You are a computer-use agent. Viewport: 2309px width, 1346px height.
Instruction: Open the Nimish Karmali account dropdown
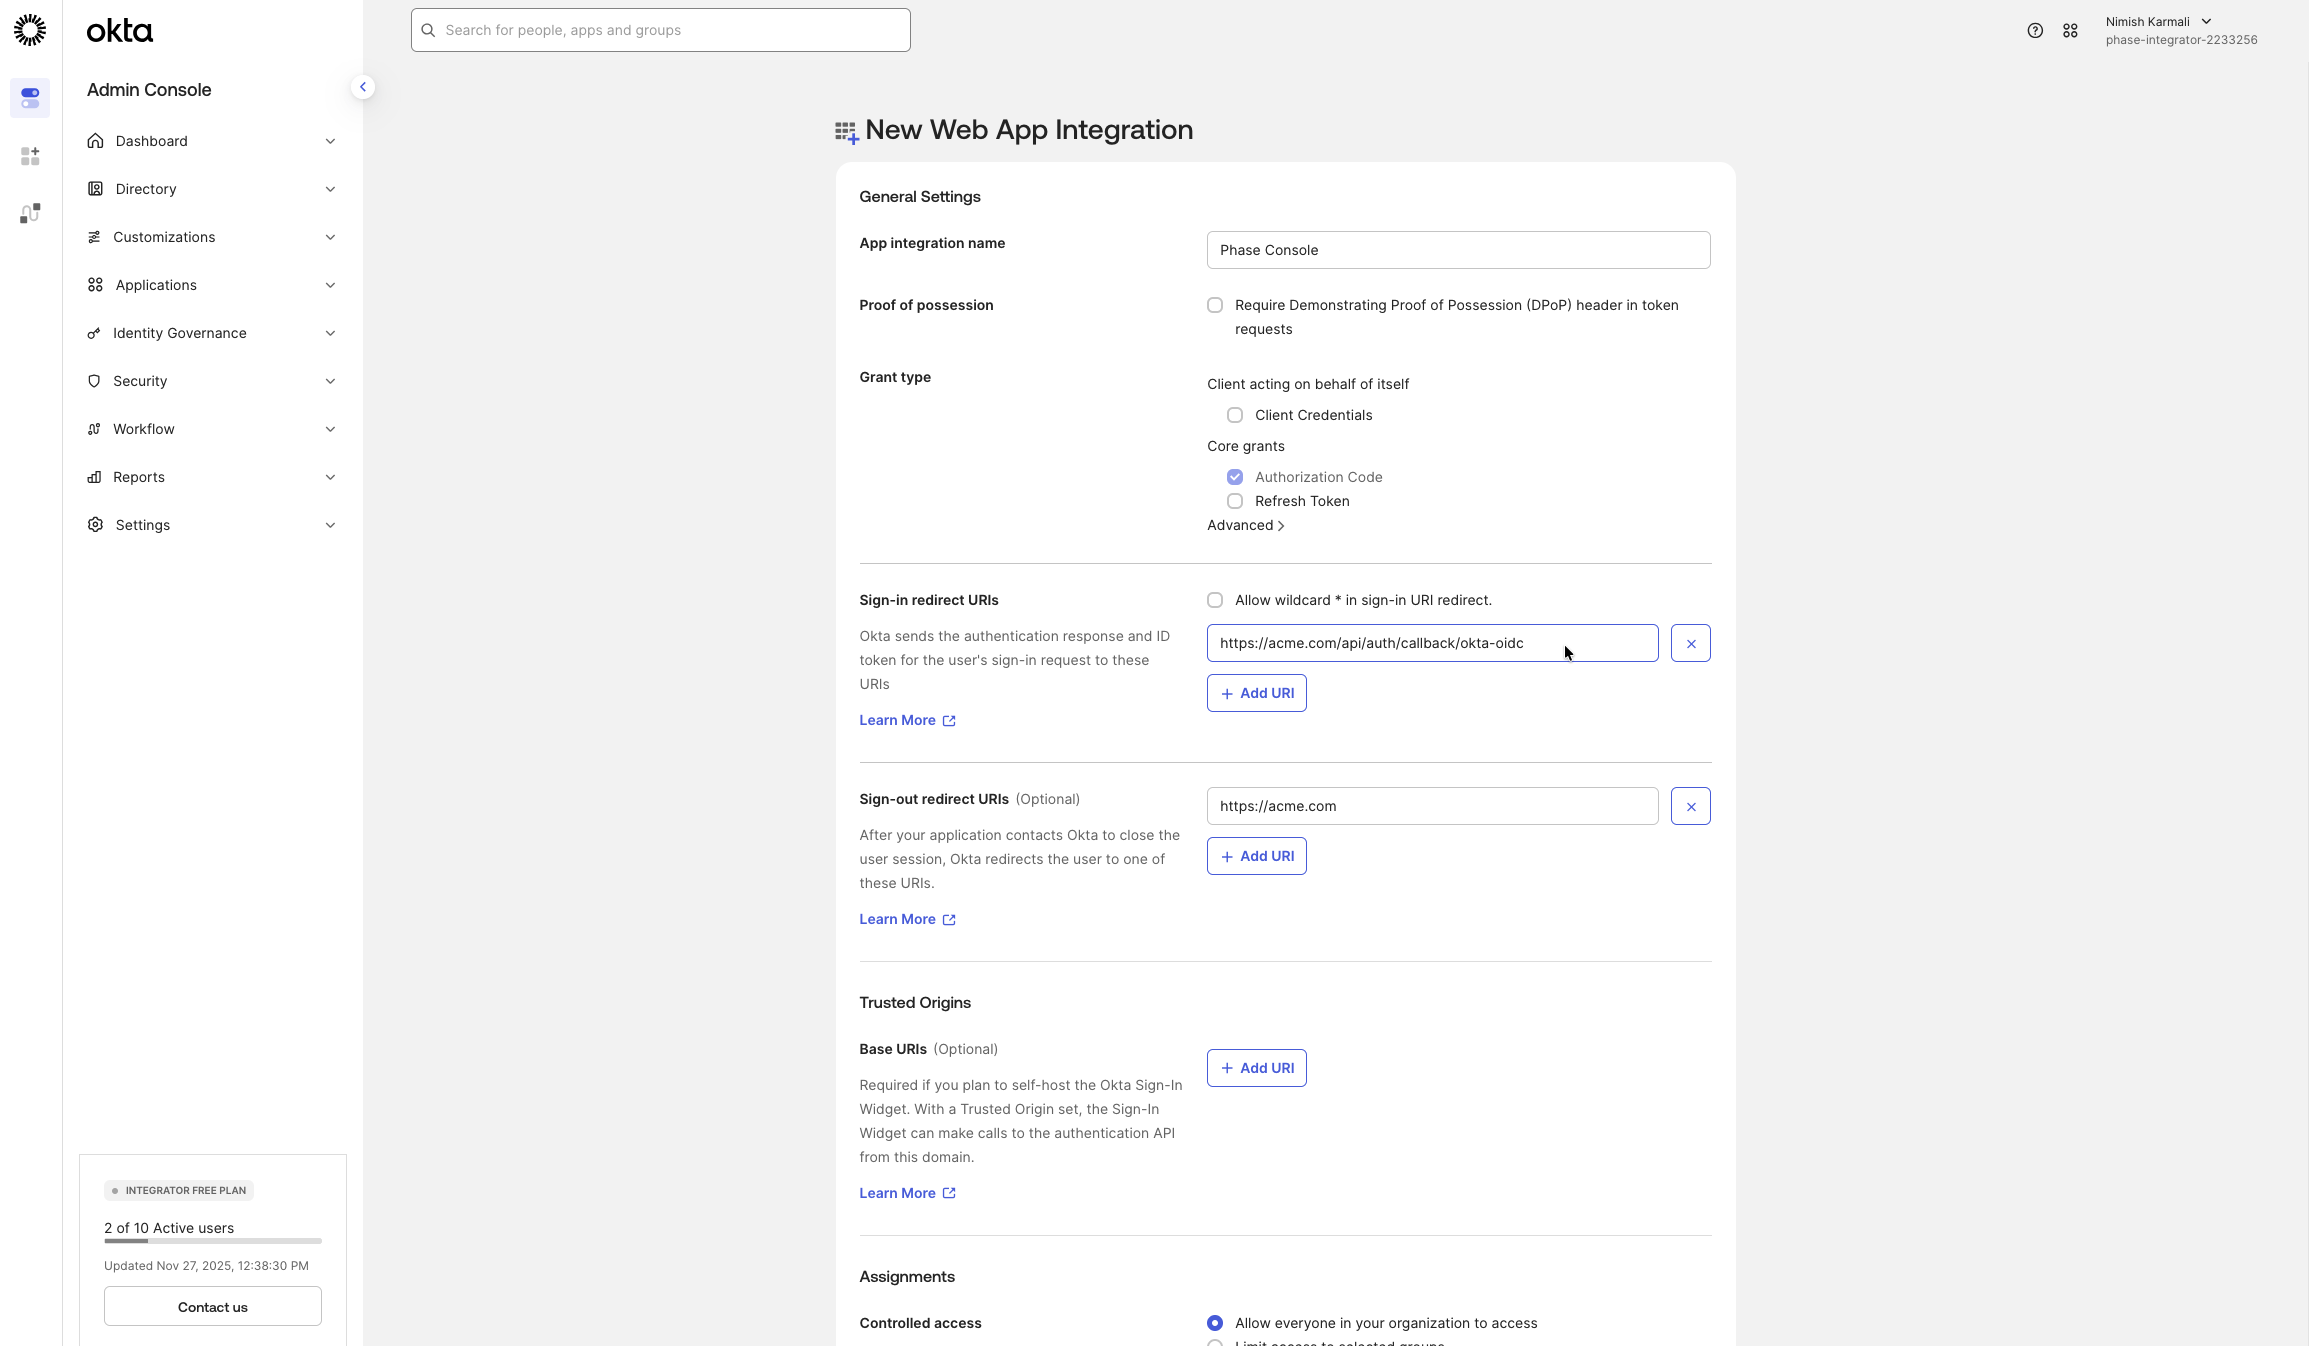tap(2181, 31)
